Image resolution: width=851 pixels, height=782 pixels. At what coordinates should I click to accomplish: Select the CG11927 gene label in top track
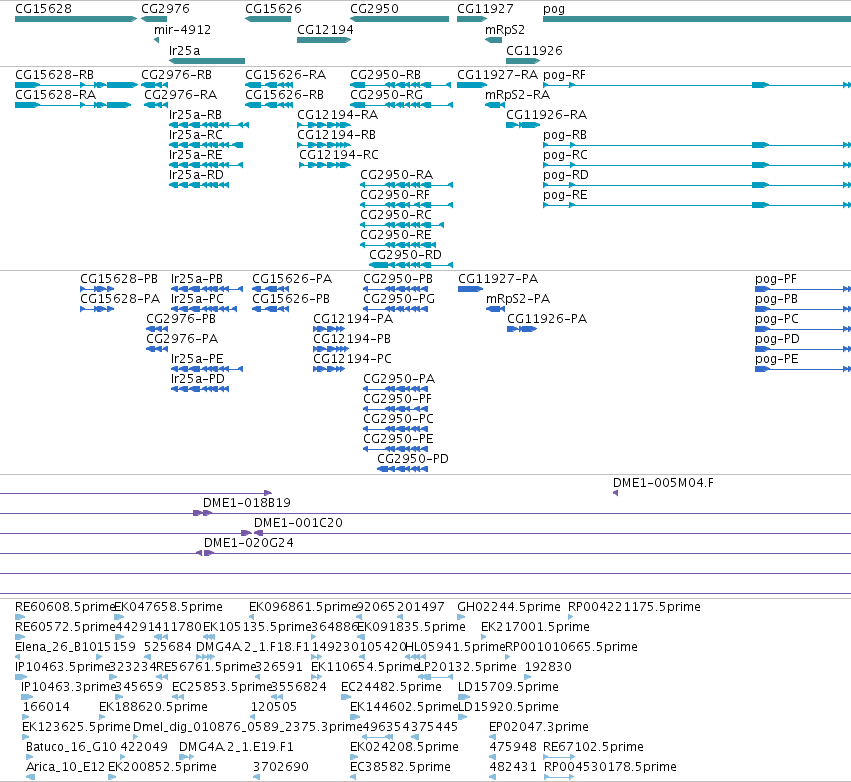[485, 9]
